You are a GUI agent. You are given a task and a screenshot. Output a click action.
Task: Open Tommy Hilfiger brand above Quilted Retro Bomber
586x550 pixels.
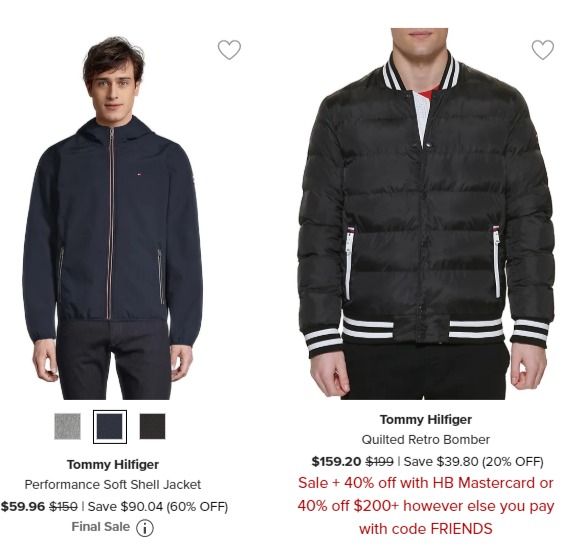click(x=426, y=420)
